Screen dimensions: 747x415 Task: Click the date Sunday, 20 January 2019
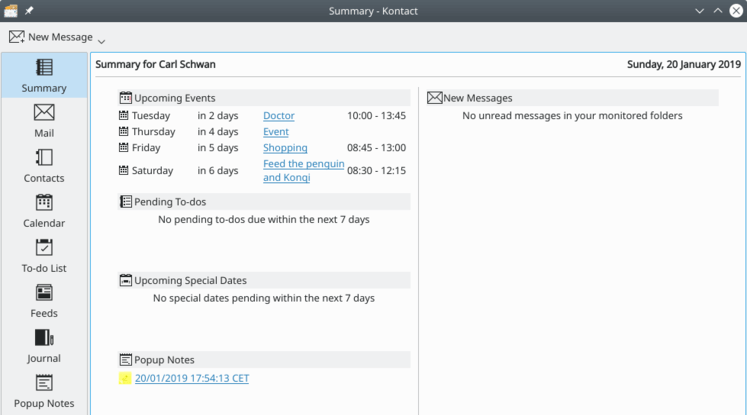pyautogui.click(x=684, y=64)
